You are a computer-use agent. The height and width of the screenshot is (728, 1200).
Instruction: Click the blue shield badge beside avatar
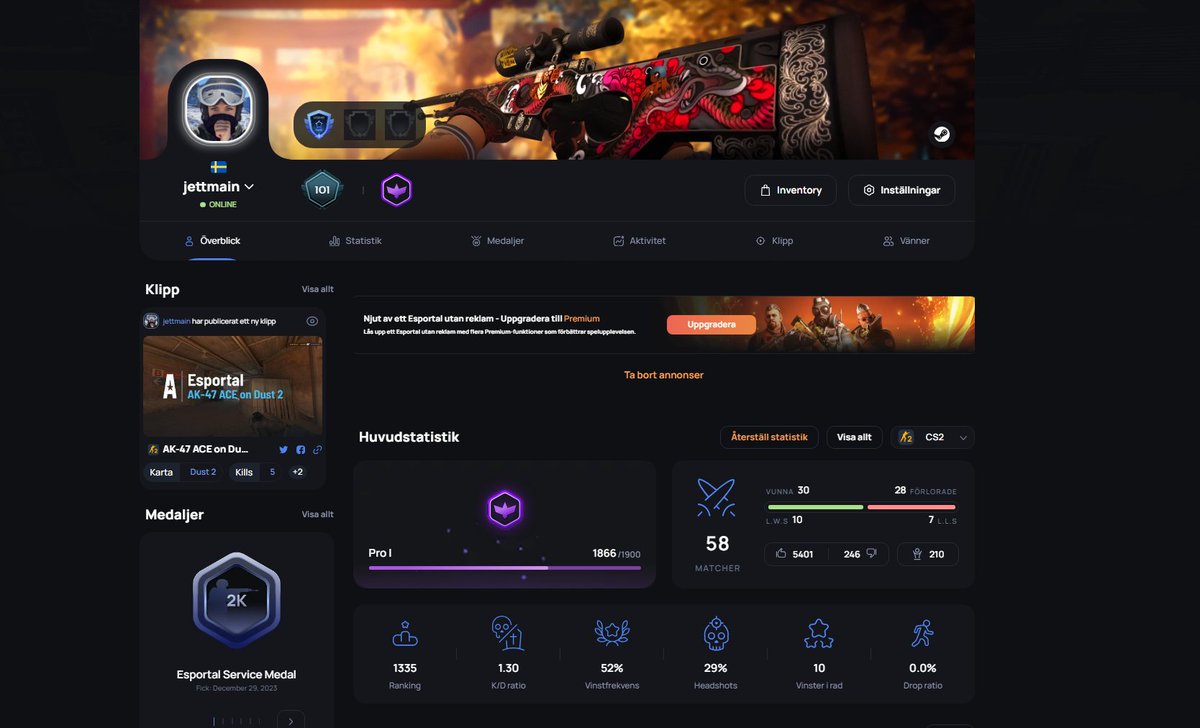(x=318, y=125)
